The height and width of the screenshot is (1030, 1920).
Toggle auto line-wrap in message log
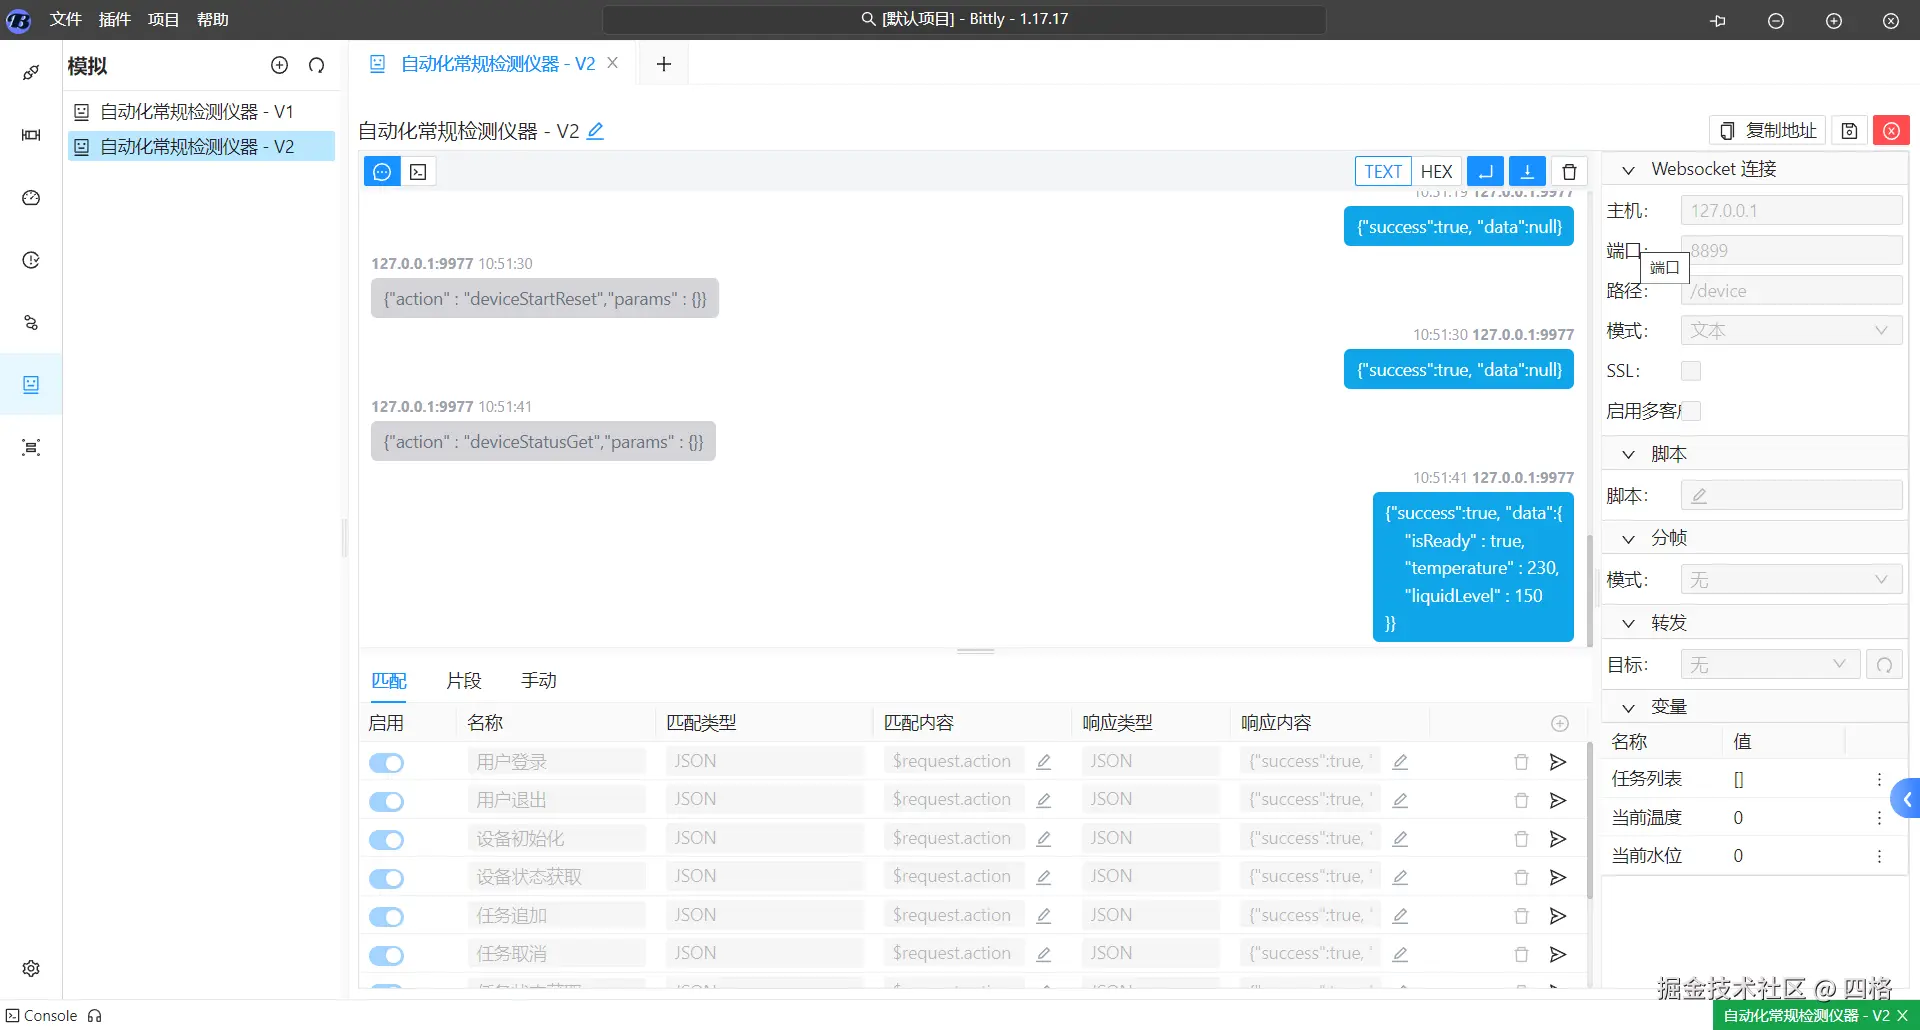(x=1485, y=172)
